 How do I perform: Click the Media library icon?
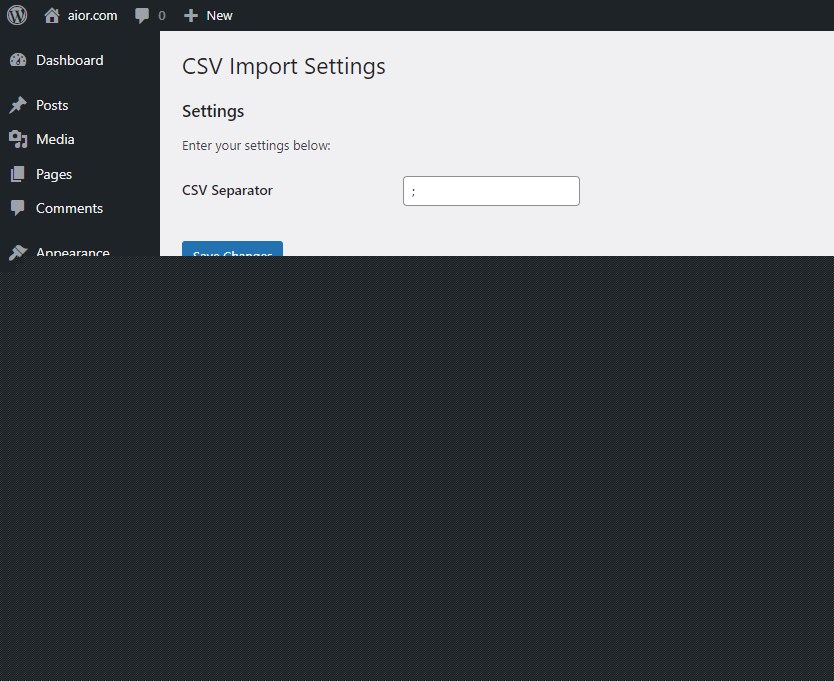click(18, 139)
